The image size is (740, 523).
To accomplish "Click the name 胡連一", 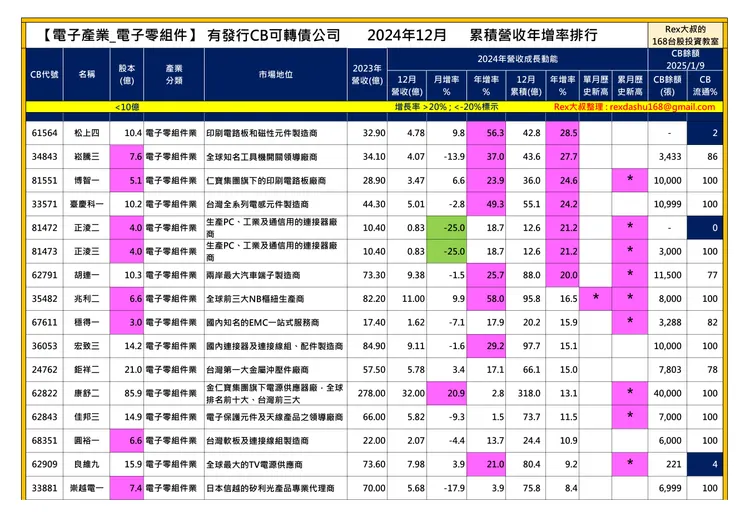I will [x=87, y=275].
